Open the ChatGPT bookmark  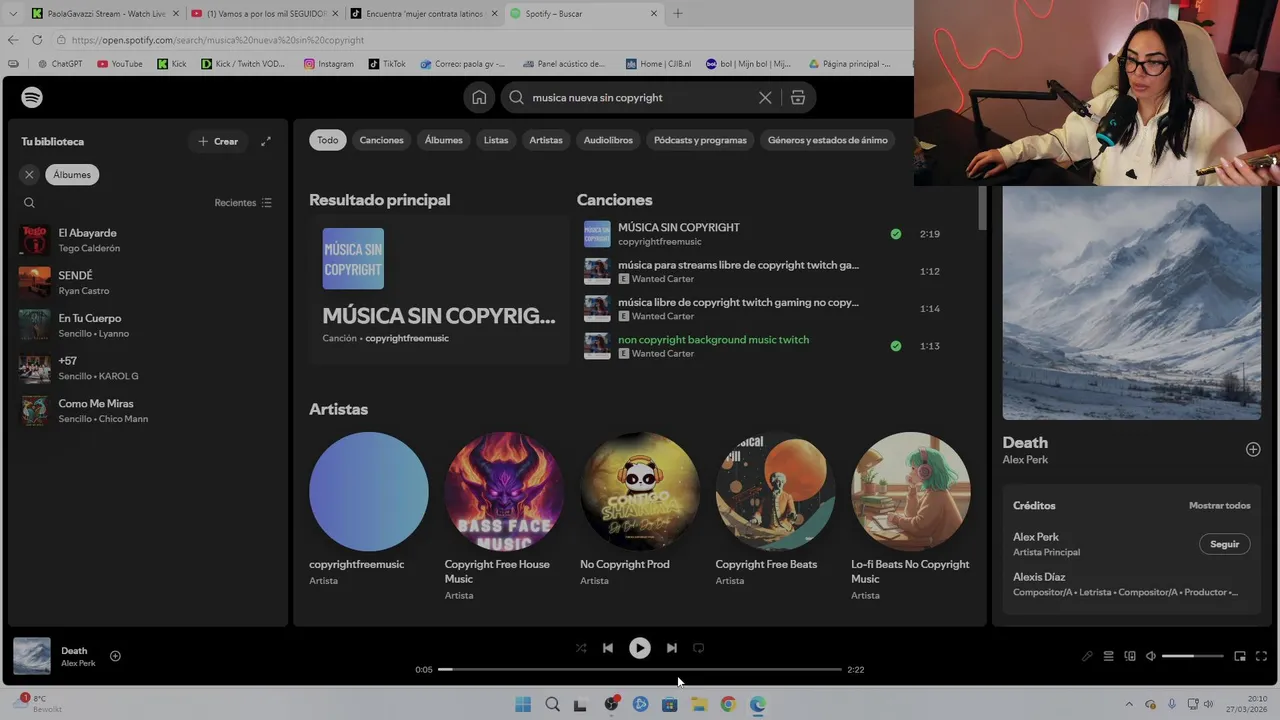coord(59,64)
